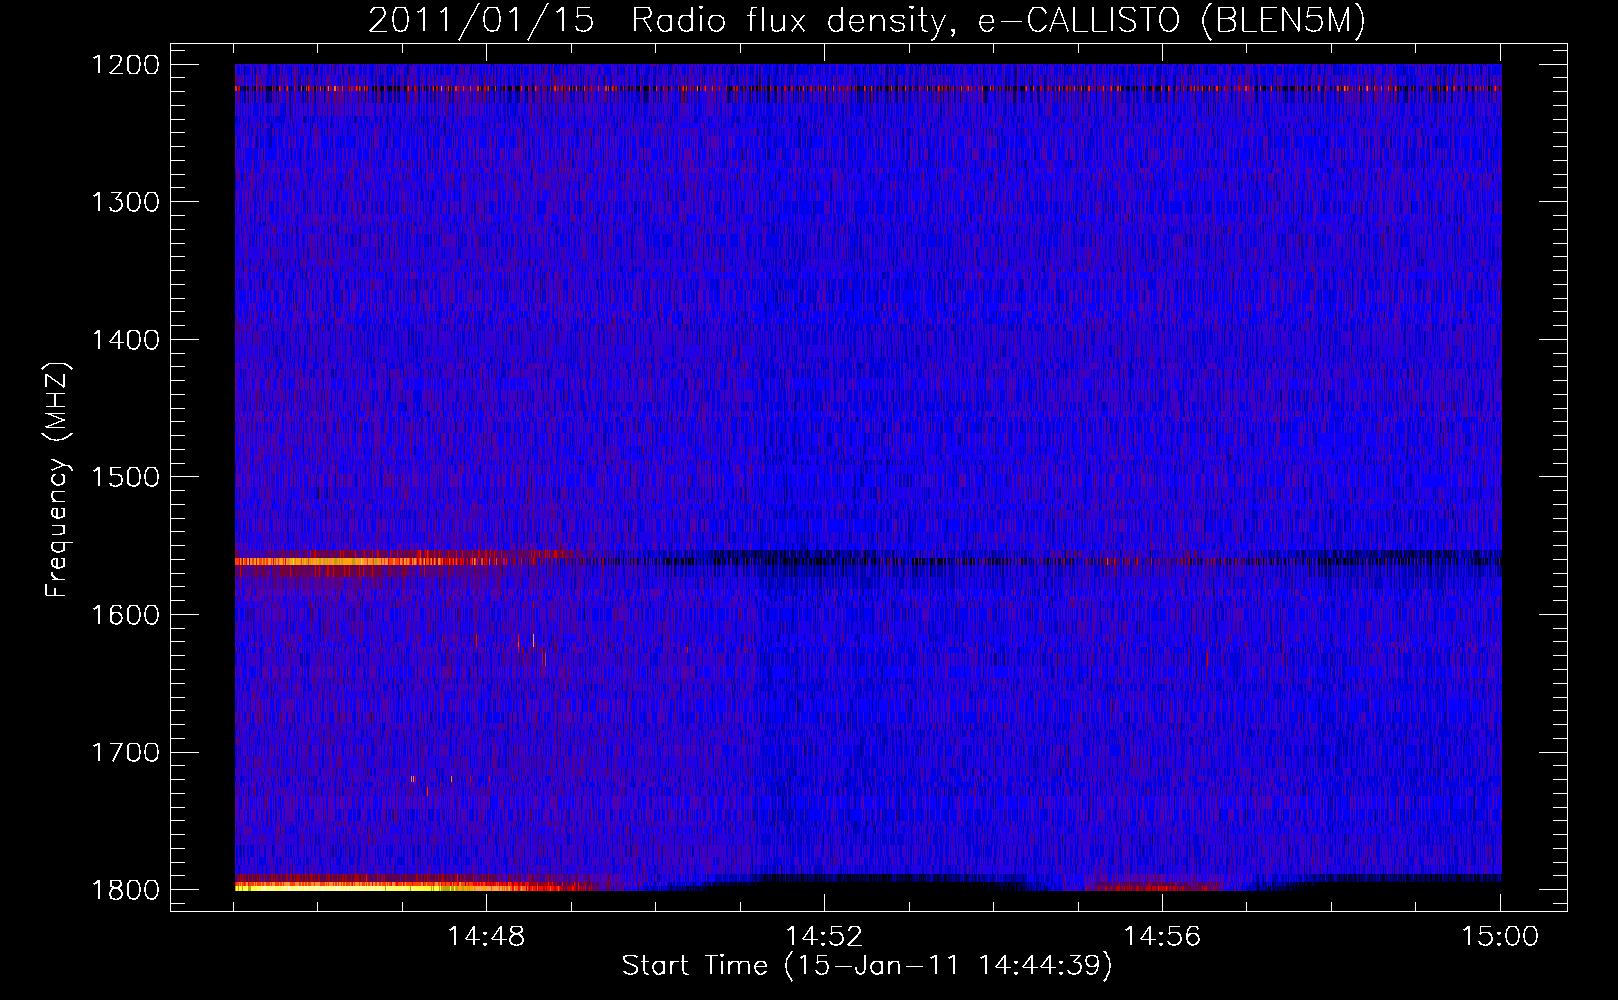Select the 1700 frequency tick label
1618x1000 pixels.
125,752
